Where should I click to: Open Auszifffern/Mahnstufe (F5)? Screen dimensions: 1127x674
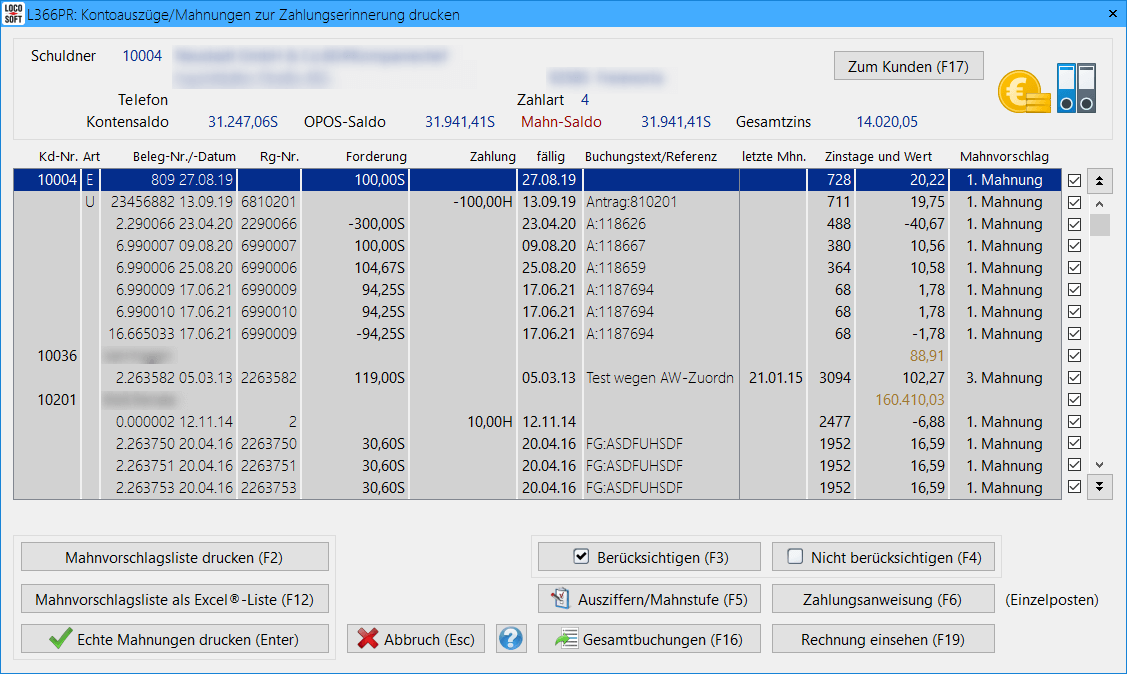tap(649, 600)
